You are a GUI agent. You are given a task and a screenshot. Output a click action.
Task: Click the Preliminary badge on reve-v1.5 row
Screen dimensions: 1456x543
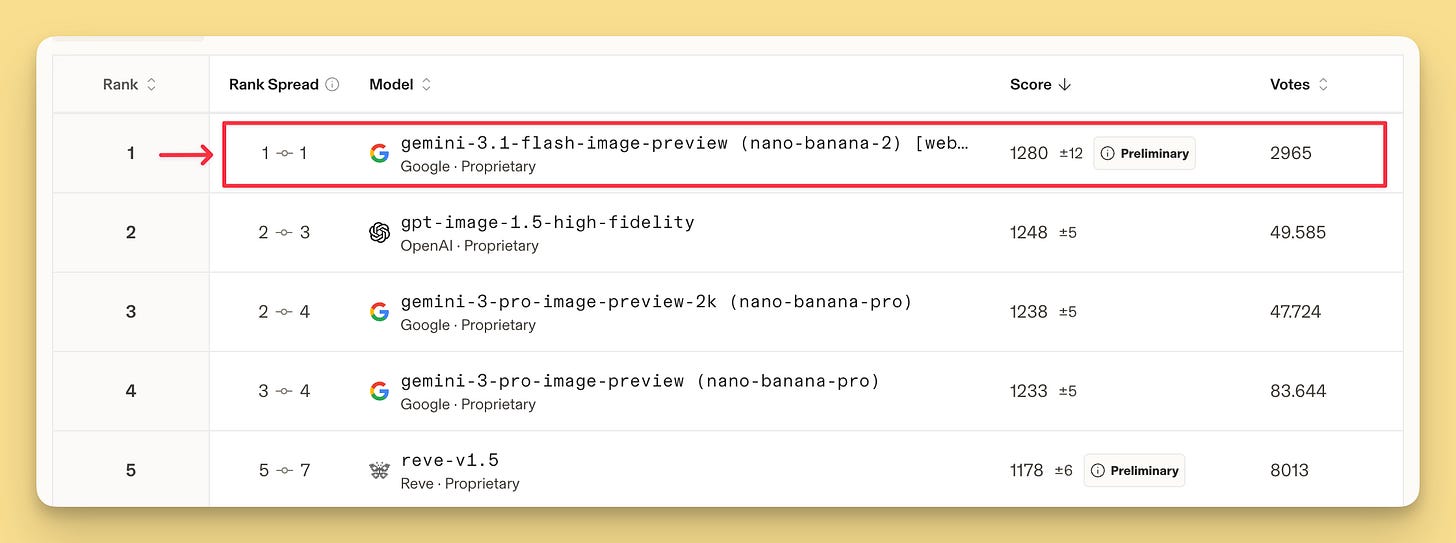[1134, 471]
